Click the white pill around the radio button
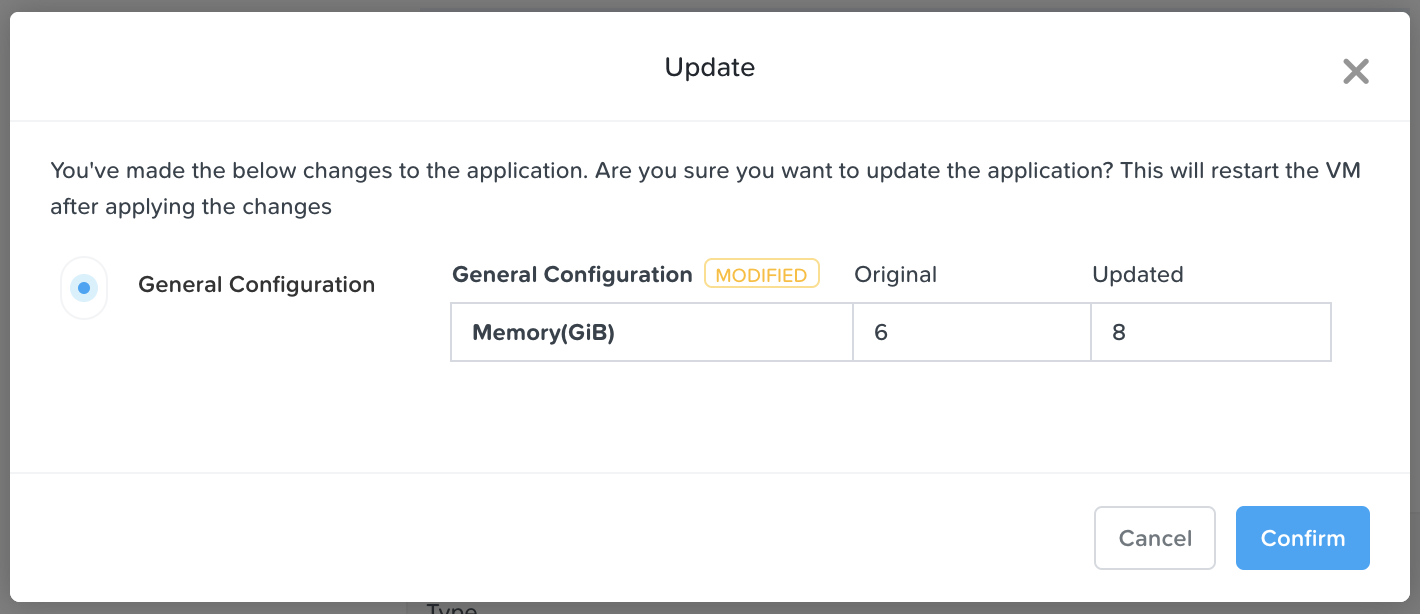 coord(84,288)
